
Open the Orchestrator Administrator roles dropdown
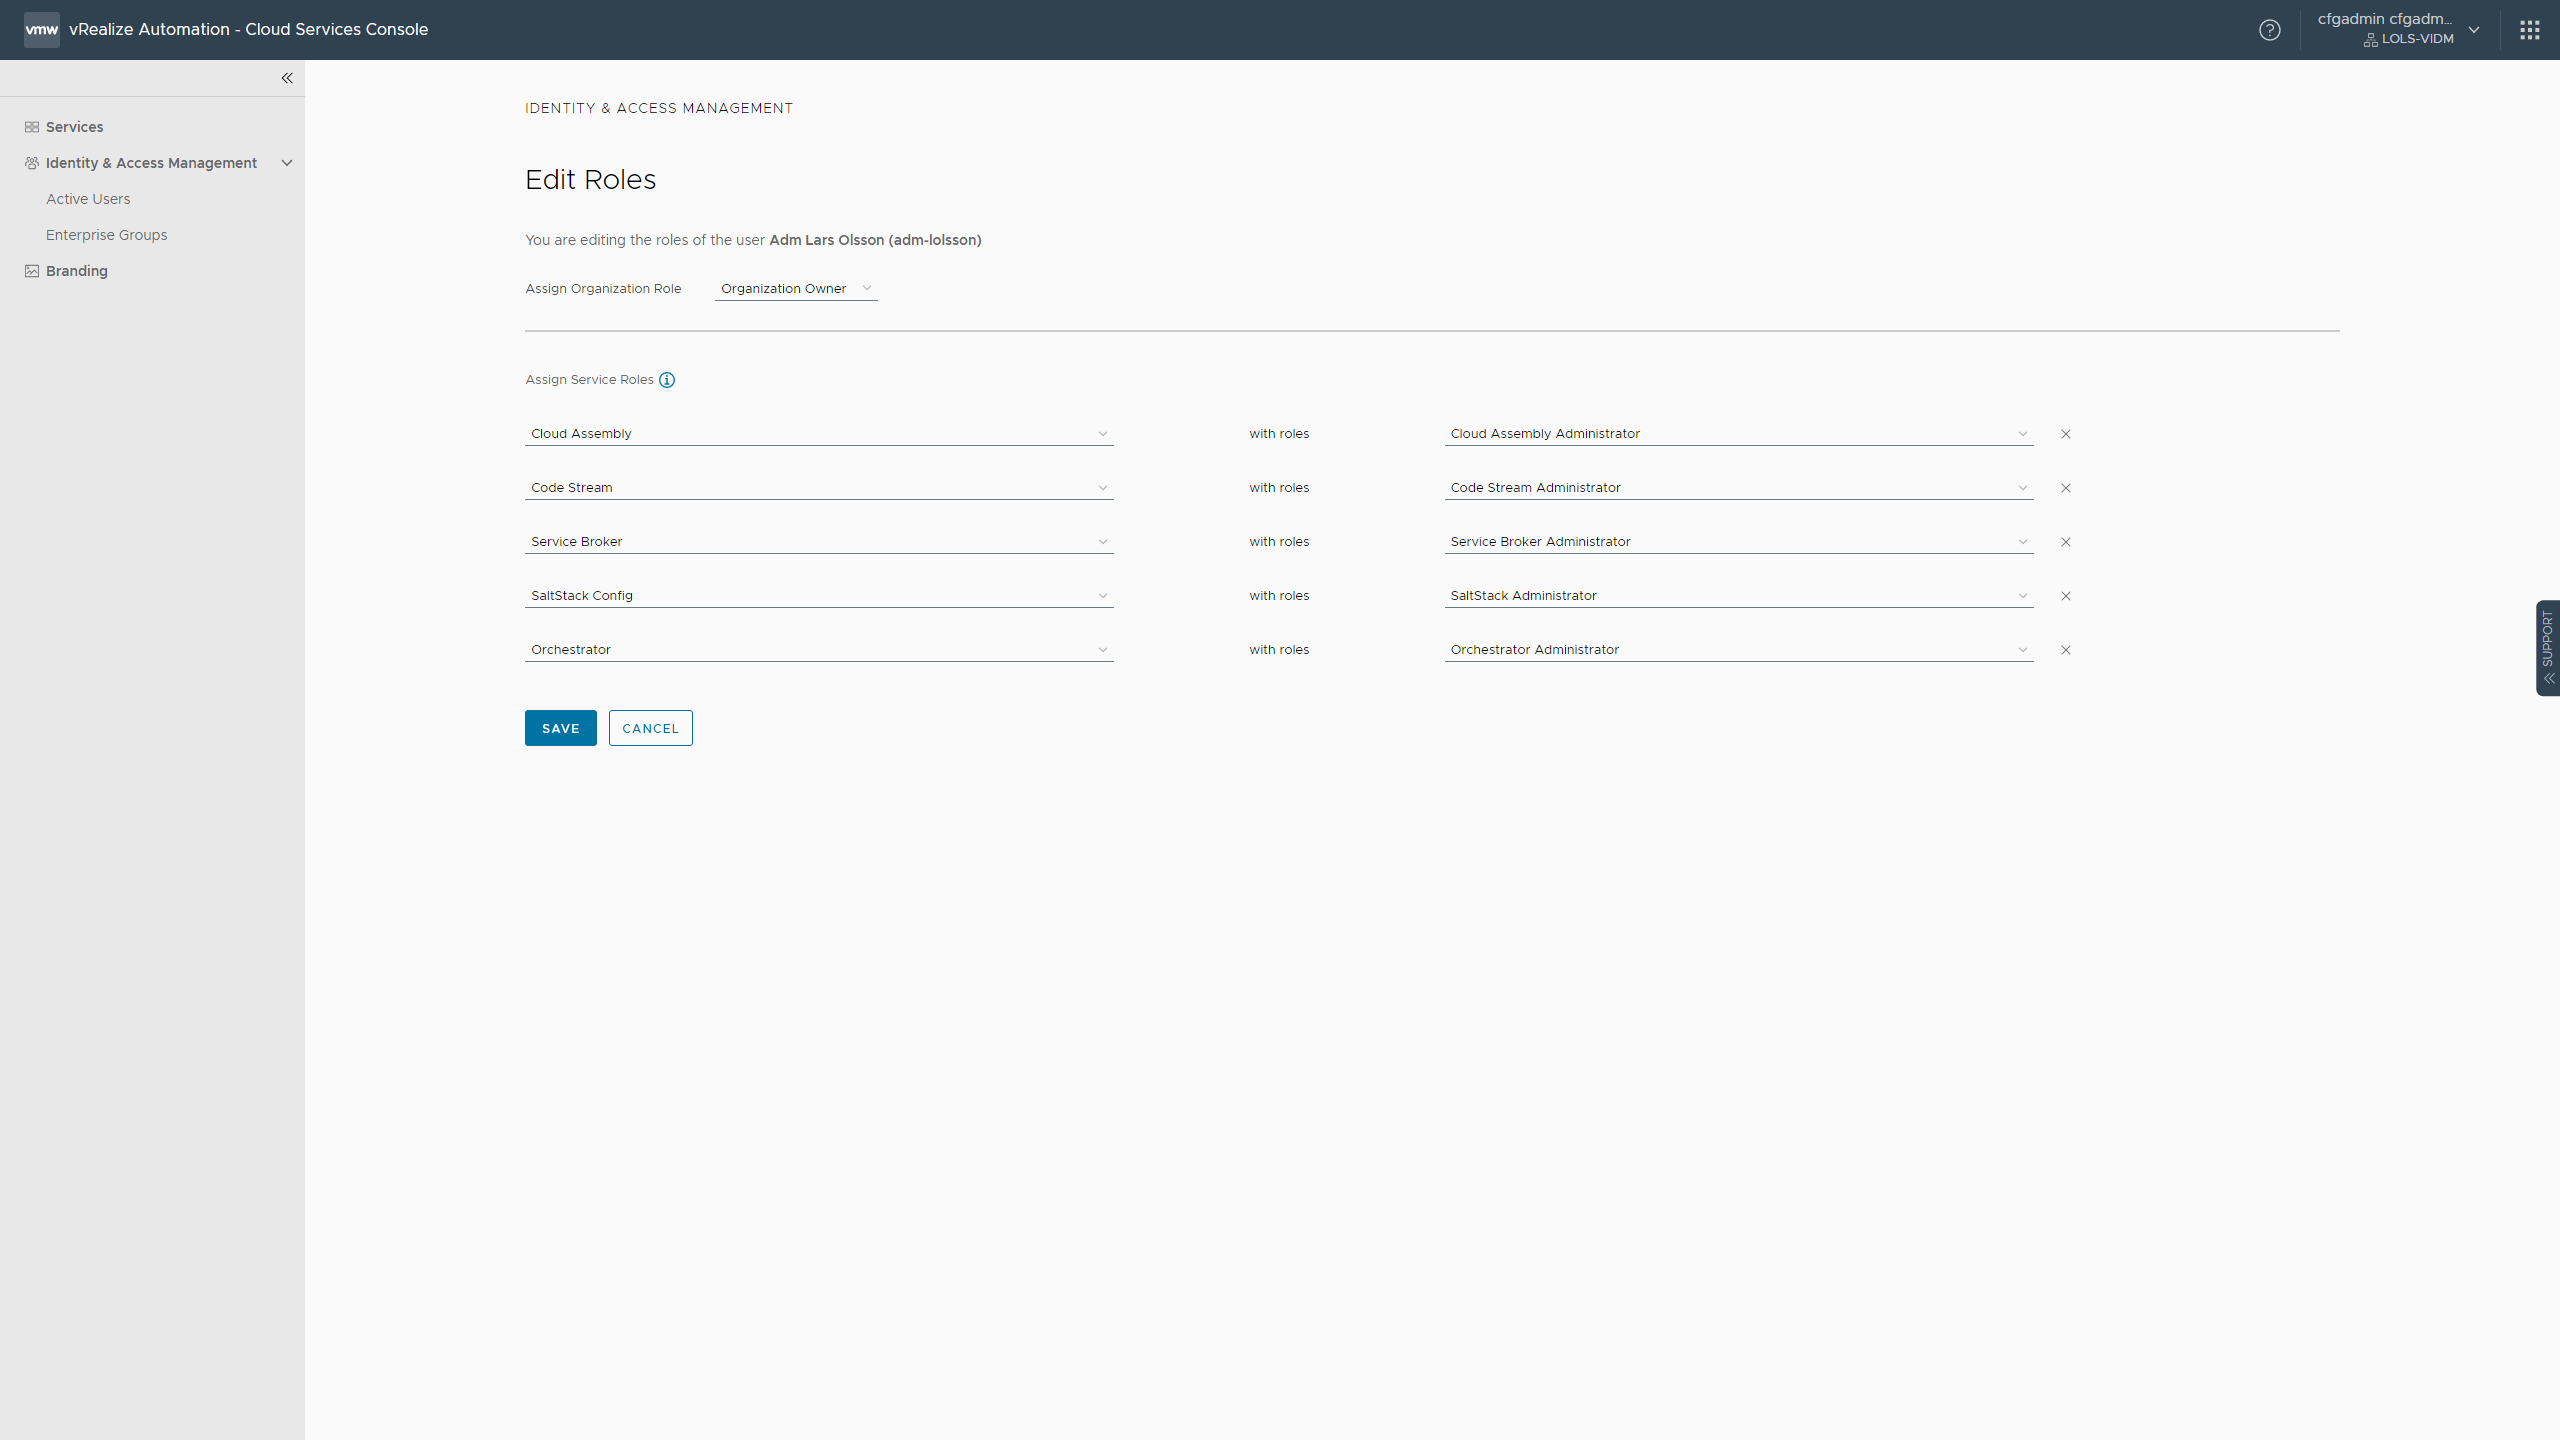click(1739, 650)
